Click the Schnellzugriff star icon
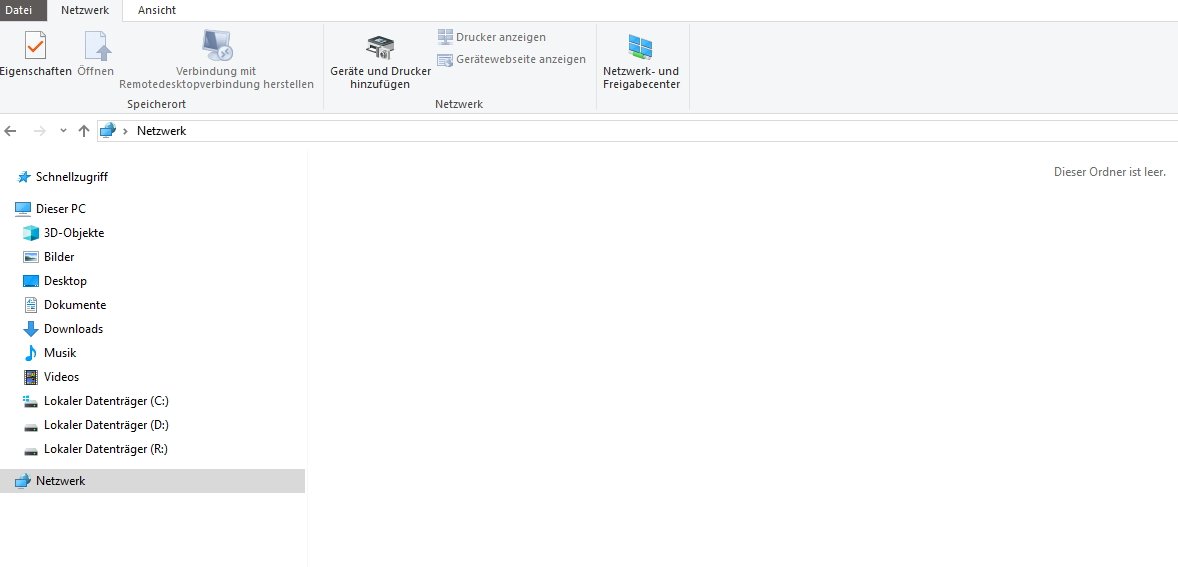The height and width of the screenshot is (567, 1178). point(24,177)
